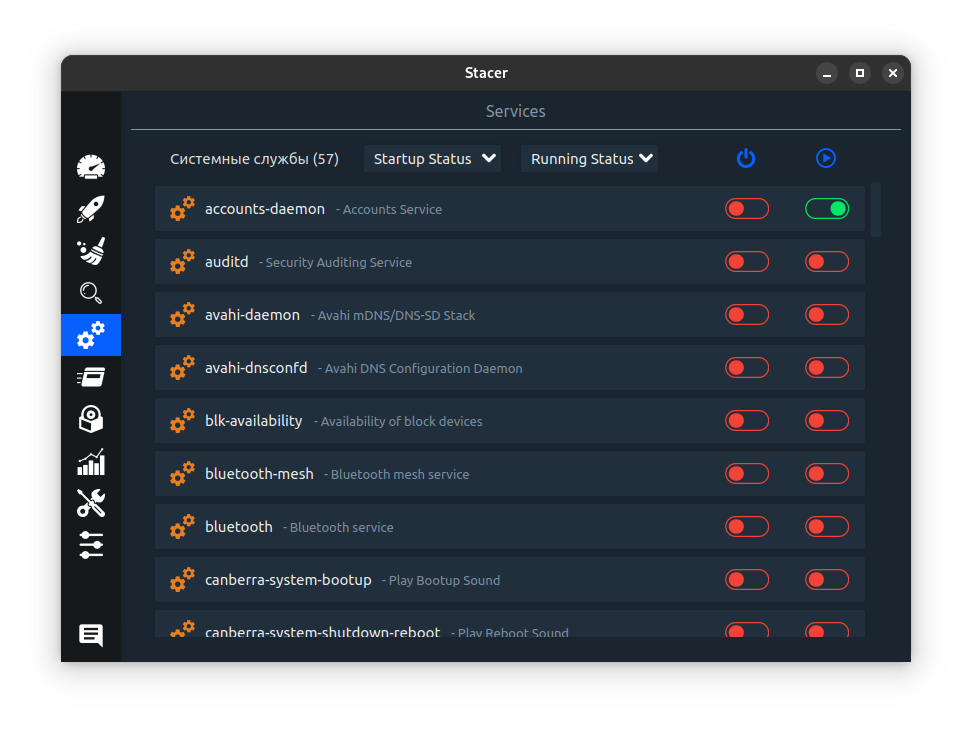Turn on blk-availability running toggle
The image size is (972, 729).
click(x=827, y=421)
